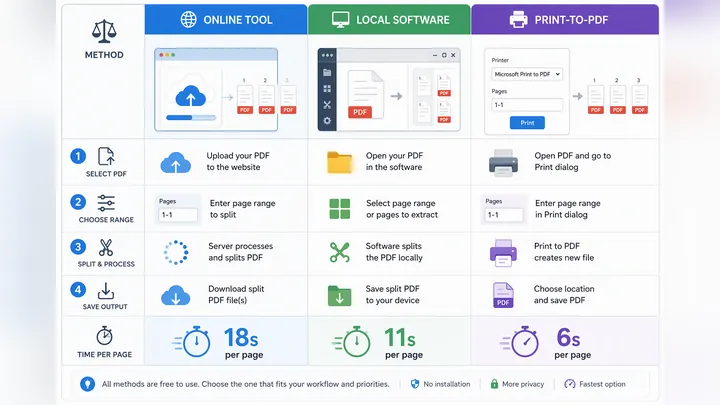The width and height of the screenshot is (720, 405).
Task: Click the blue stopwatch beside 18s
Action: pos(197,342)
